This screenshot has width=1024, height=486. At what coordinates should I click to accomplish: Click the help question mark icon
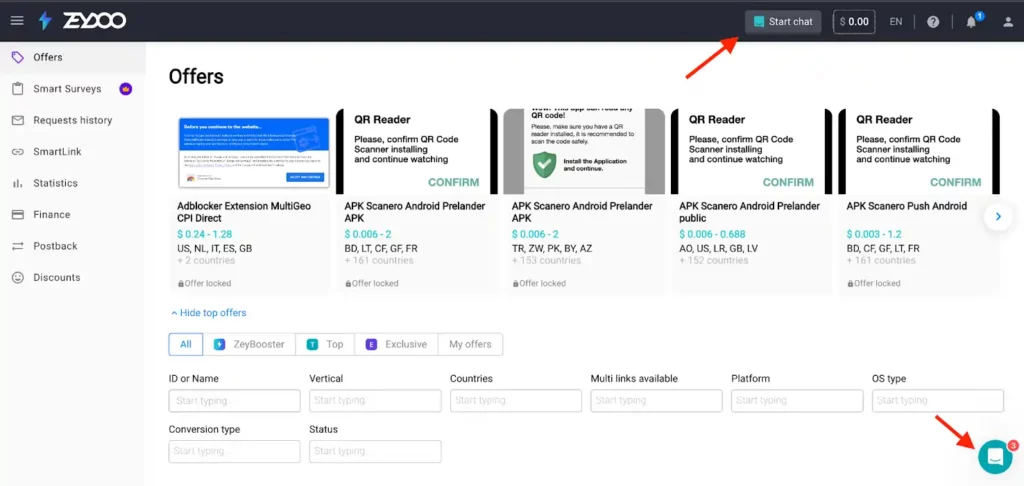click(933, 22)
